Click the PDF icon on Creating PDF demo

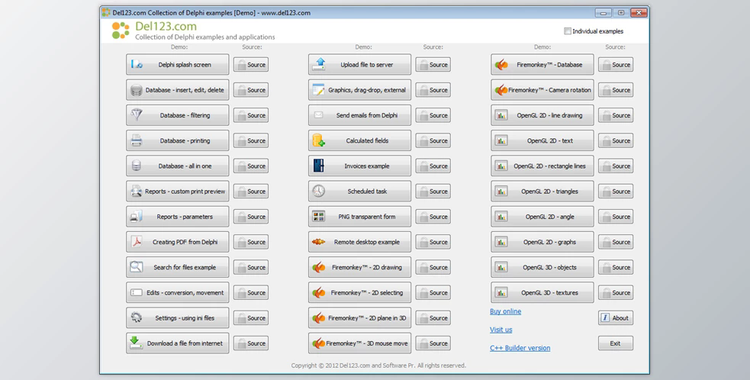(x=136, y=242)
